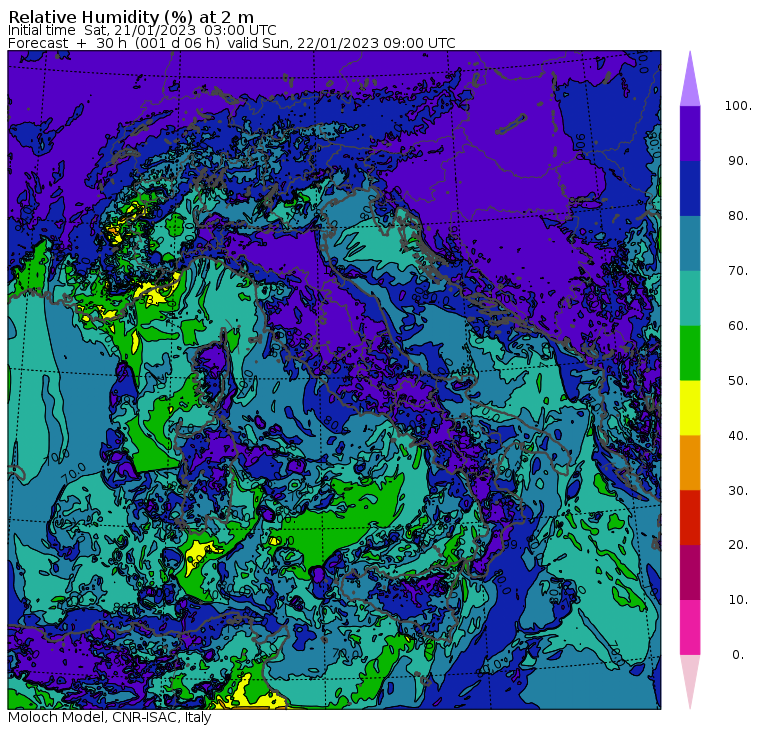Select the steel blue 70–80 legend band
Screen dimensions: 760x731
coord(690,243)
